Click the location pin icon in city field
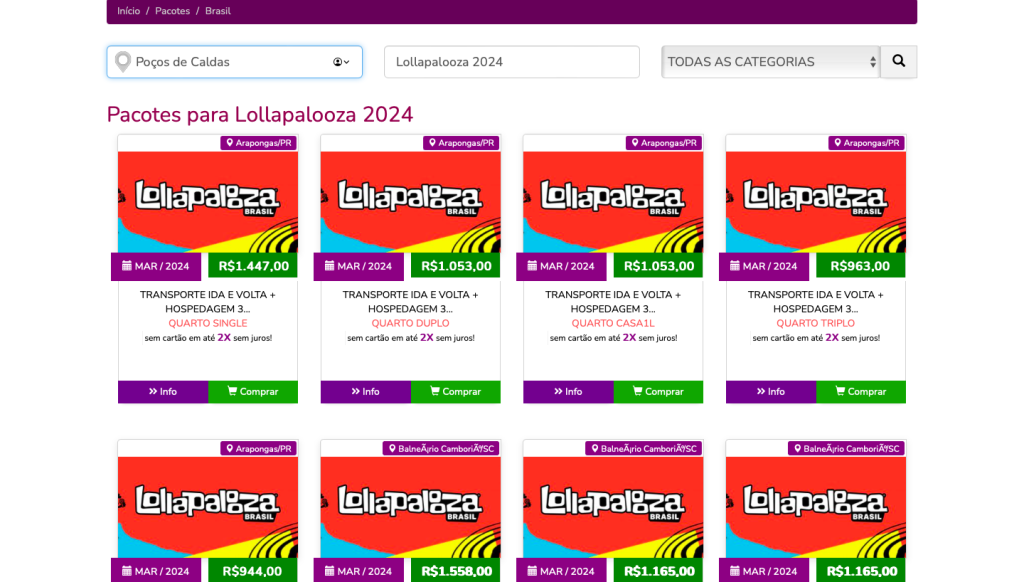 (x=123, y=62)
